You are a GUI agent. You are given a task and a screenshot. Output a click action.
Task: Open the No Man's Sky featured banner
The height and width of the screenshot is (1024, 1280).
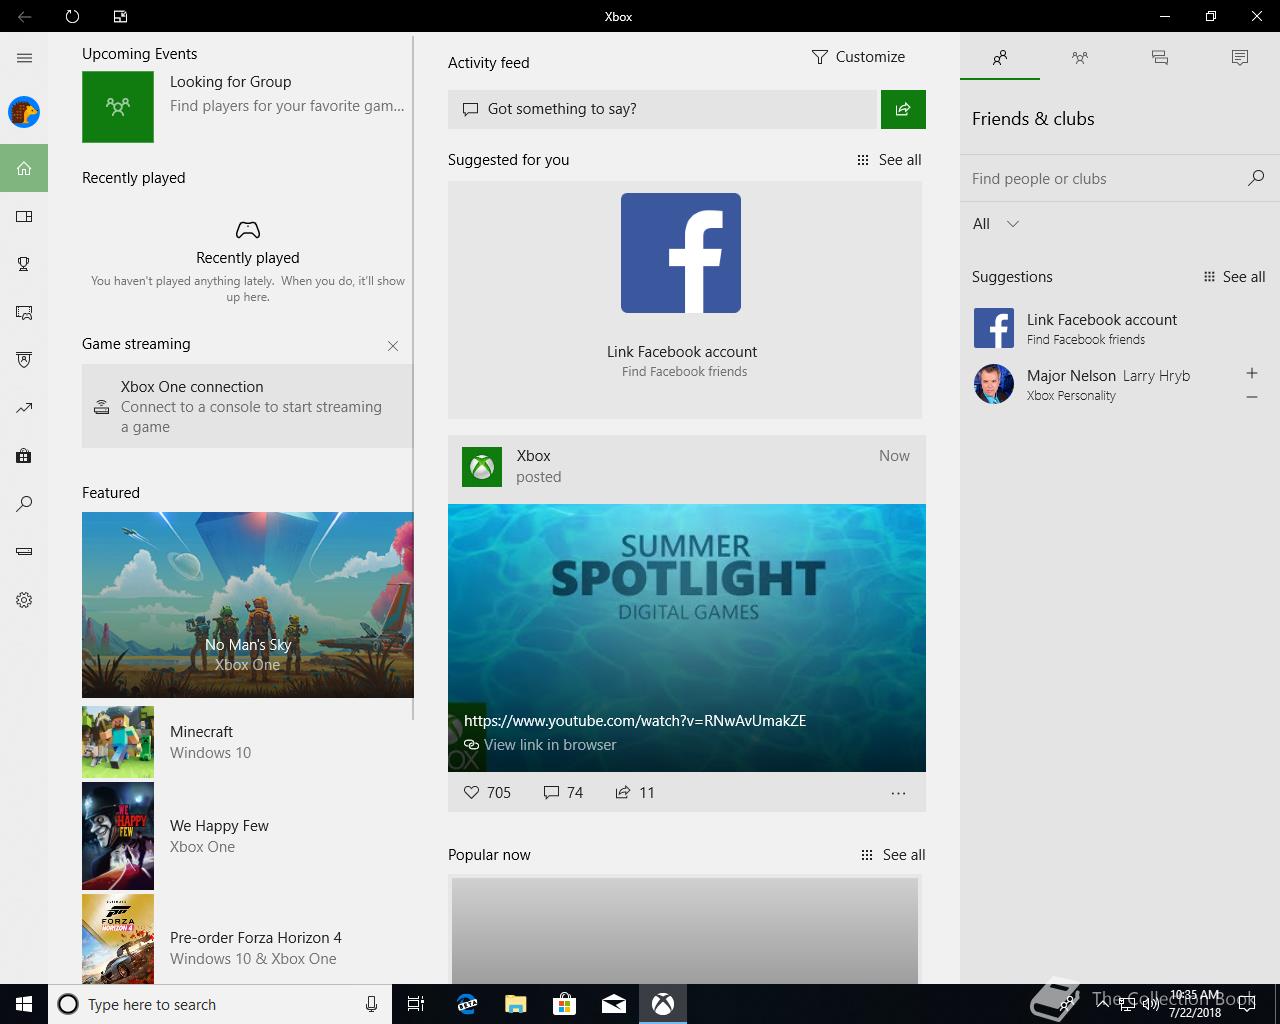(248, 605)
